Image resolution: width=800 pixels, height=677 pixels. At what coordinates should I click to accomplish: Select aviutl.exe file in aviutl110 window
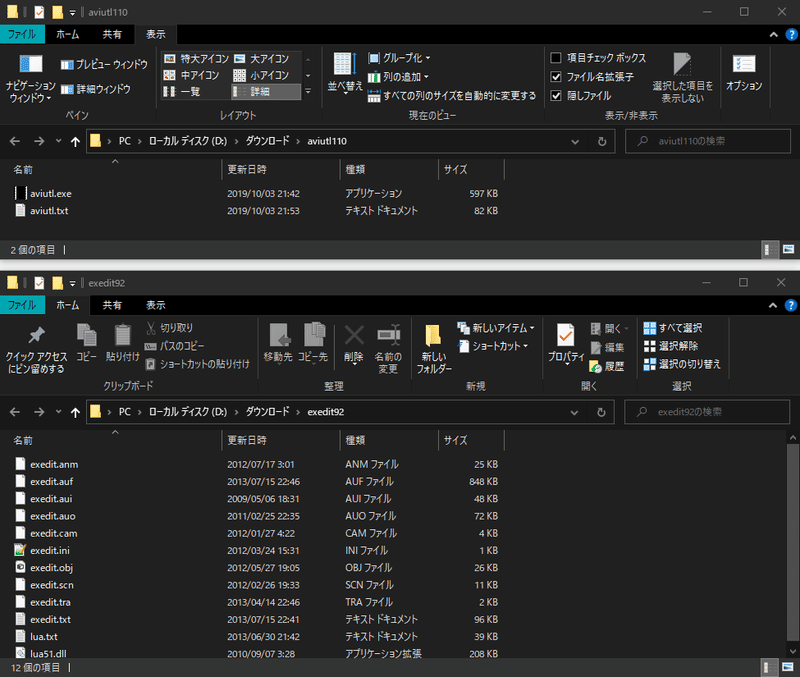(51, 193)
